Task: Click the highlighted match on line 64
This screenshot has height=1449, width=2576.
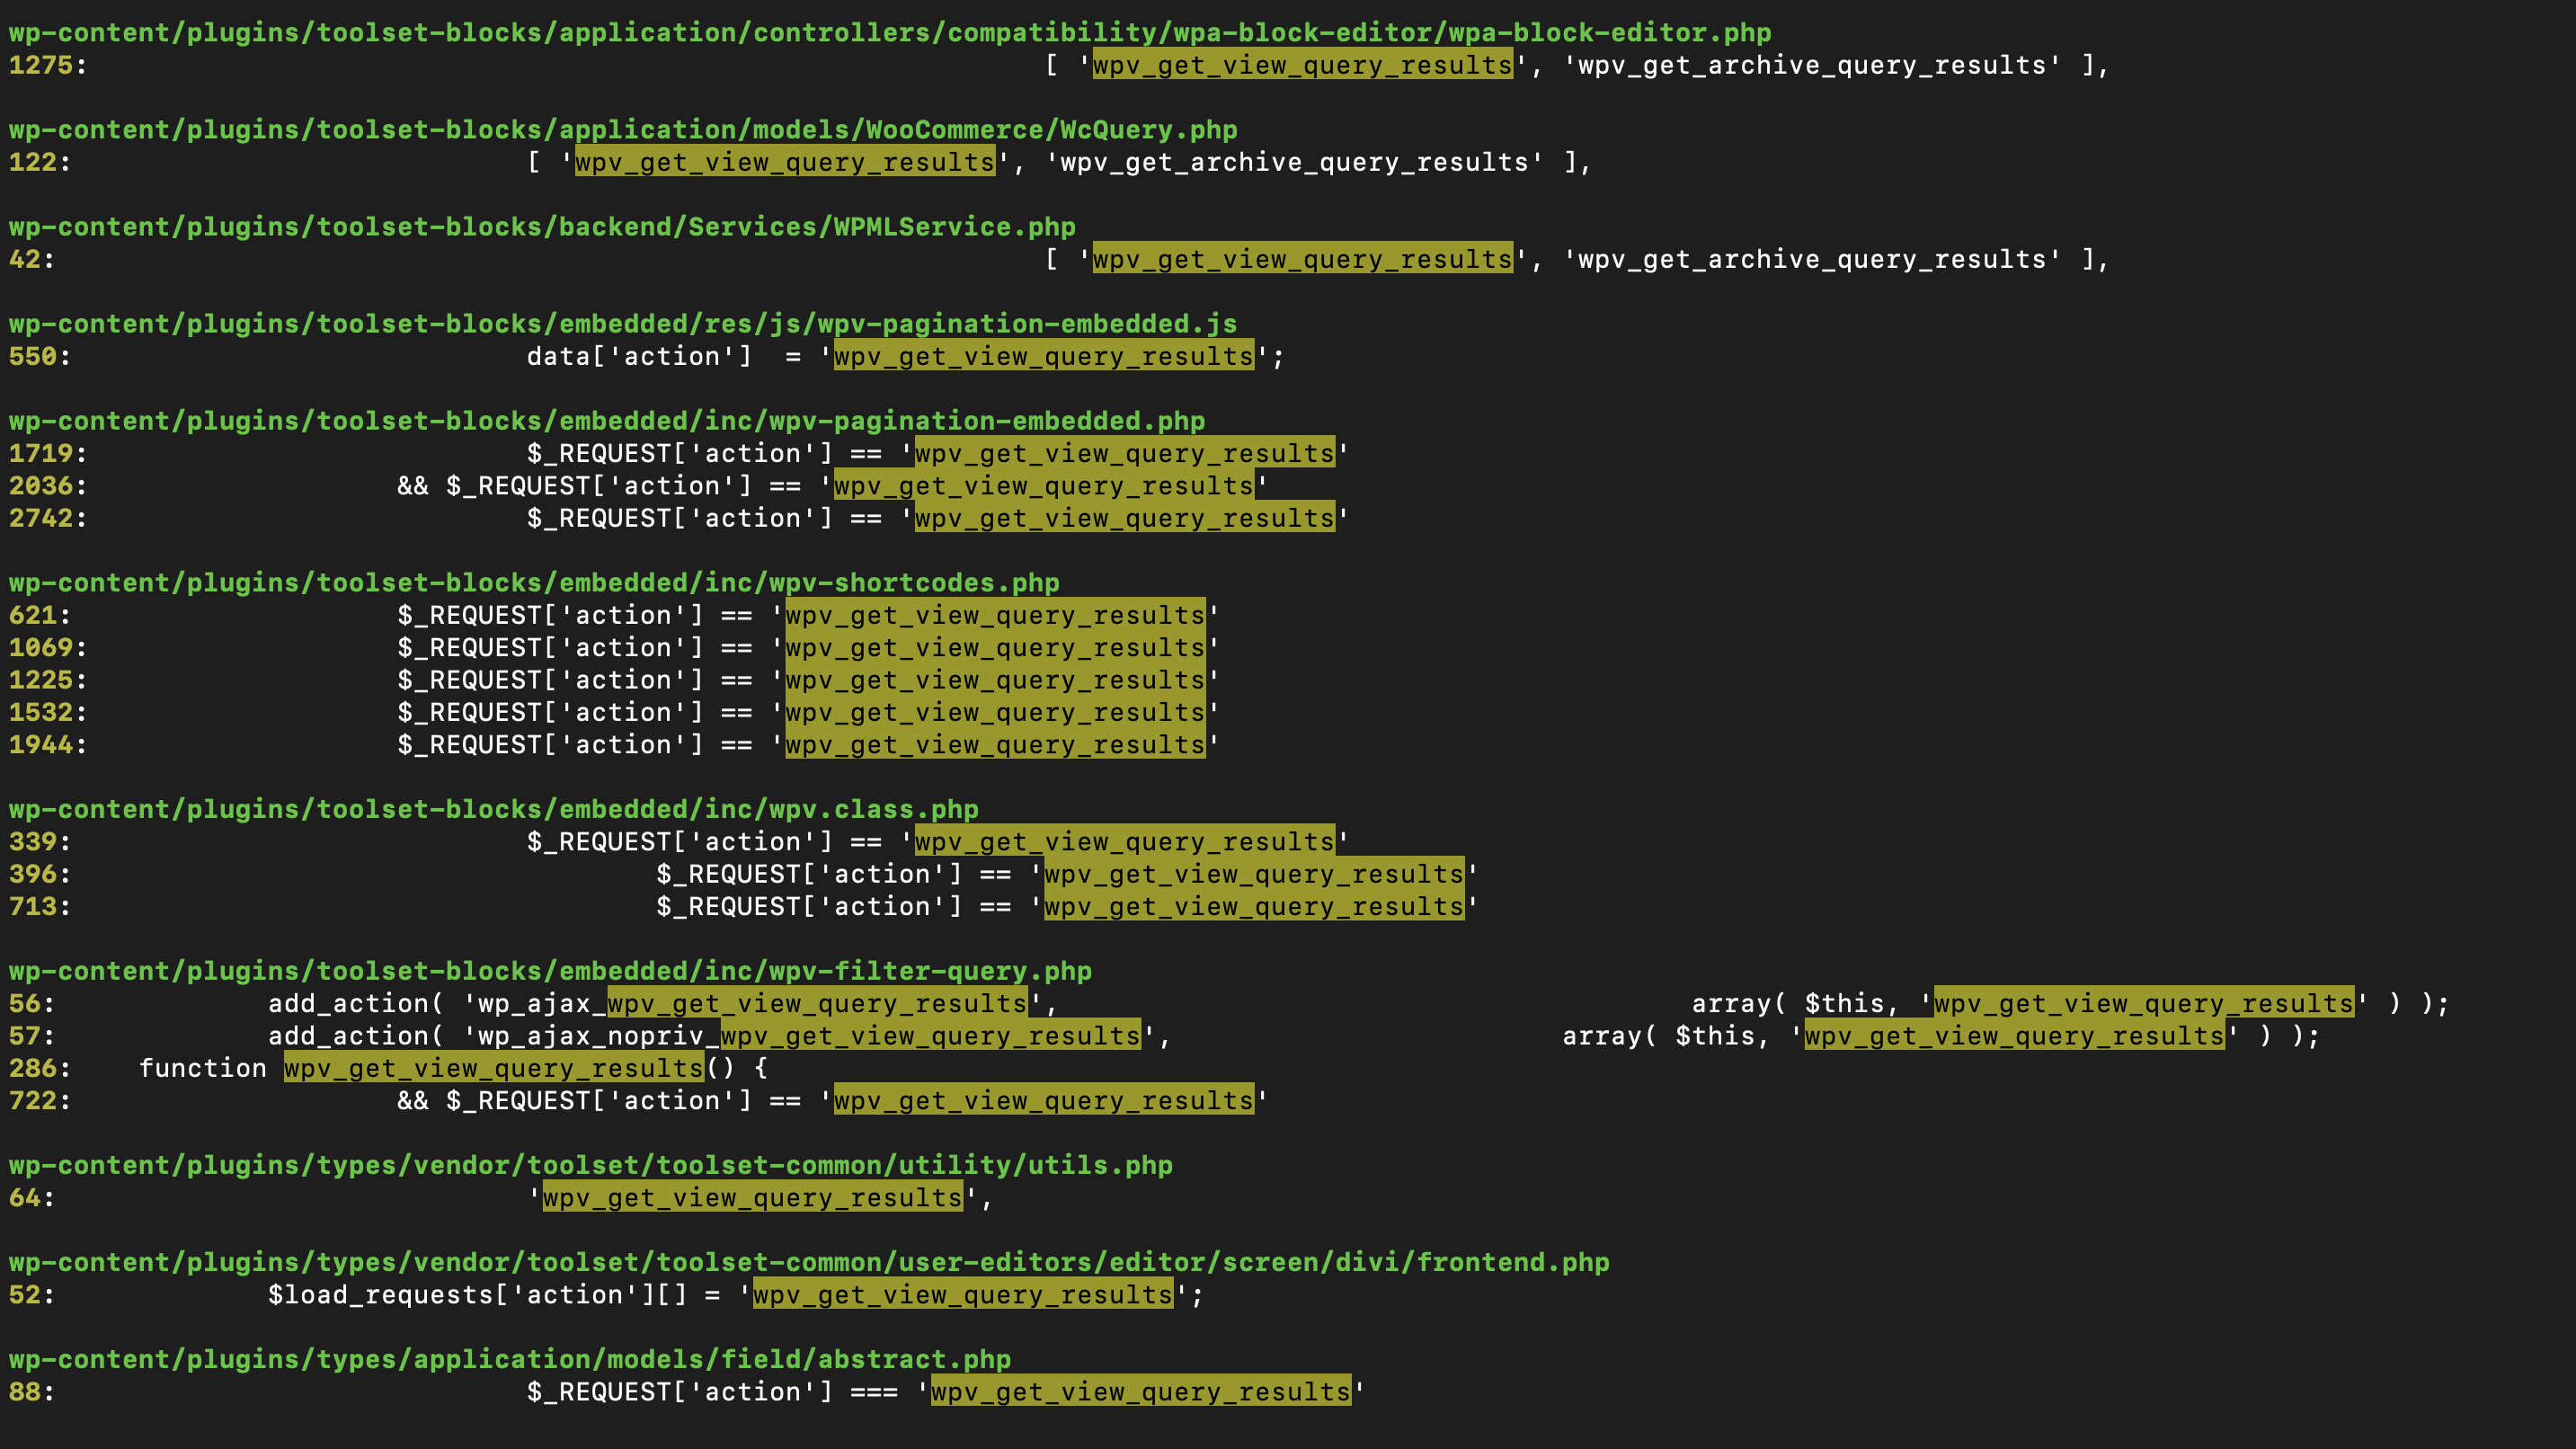Action: [753, 1197]
